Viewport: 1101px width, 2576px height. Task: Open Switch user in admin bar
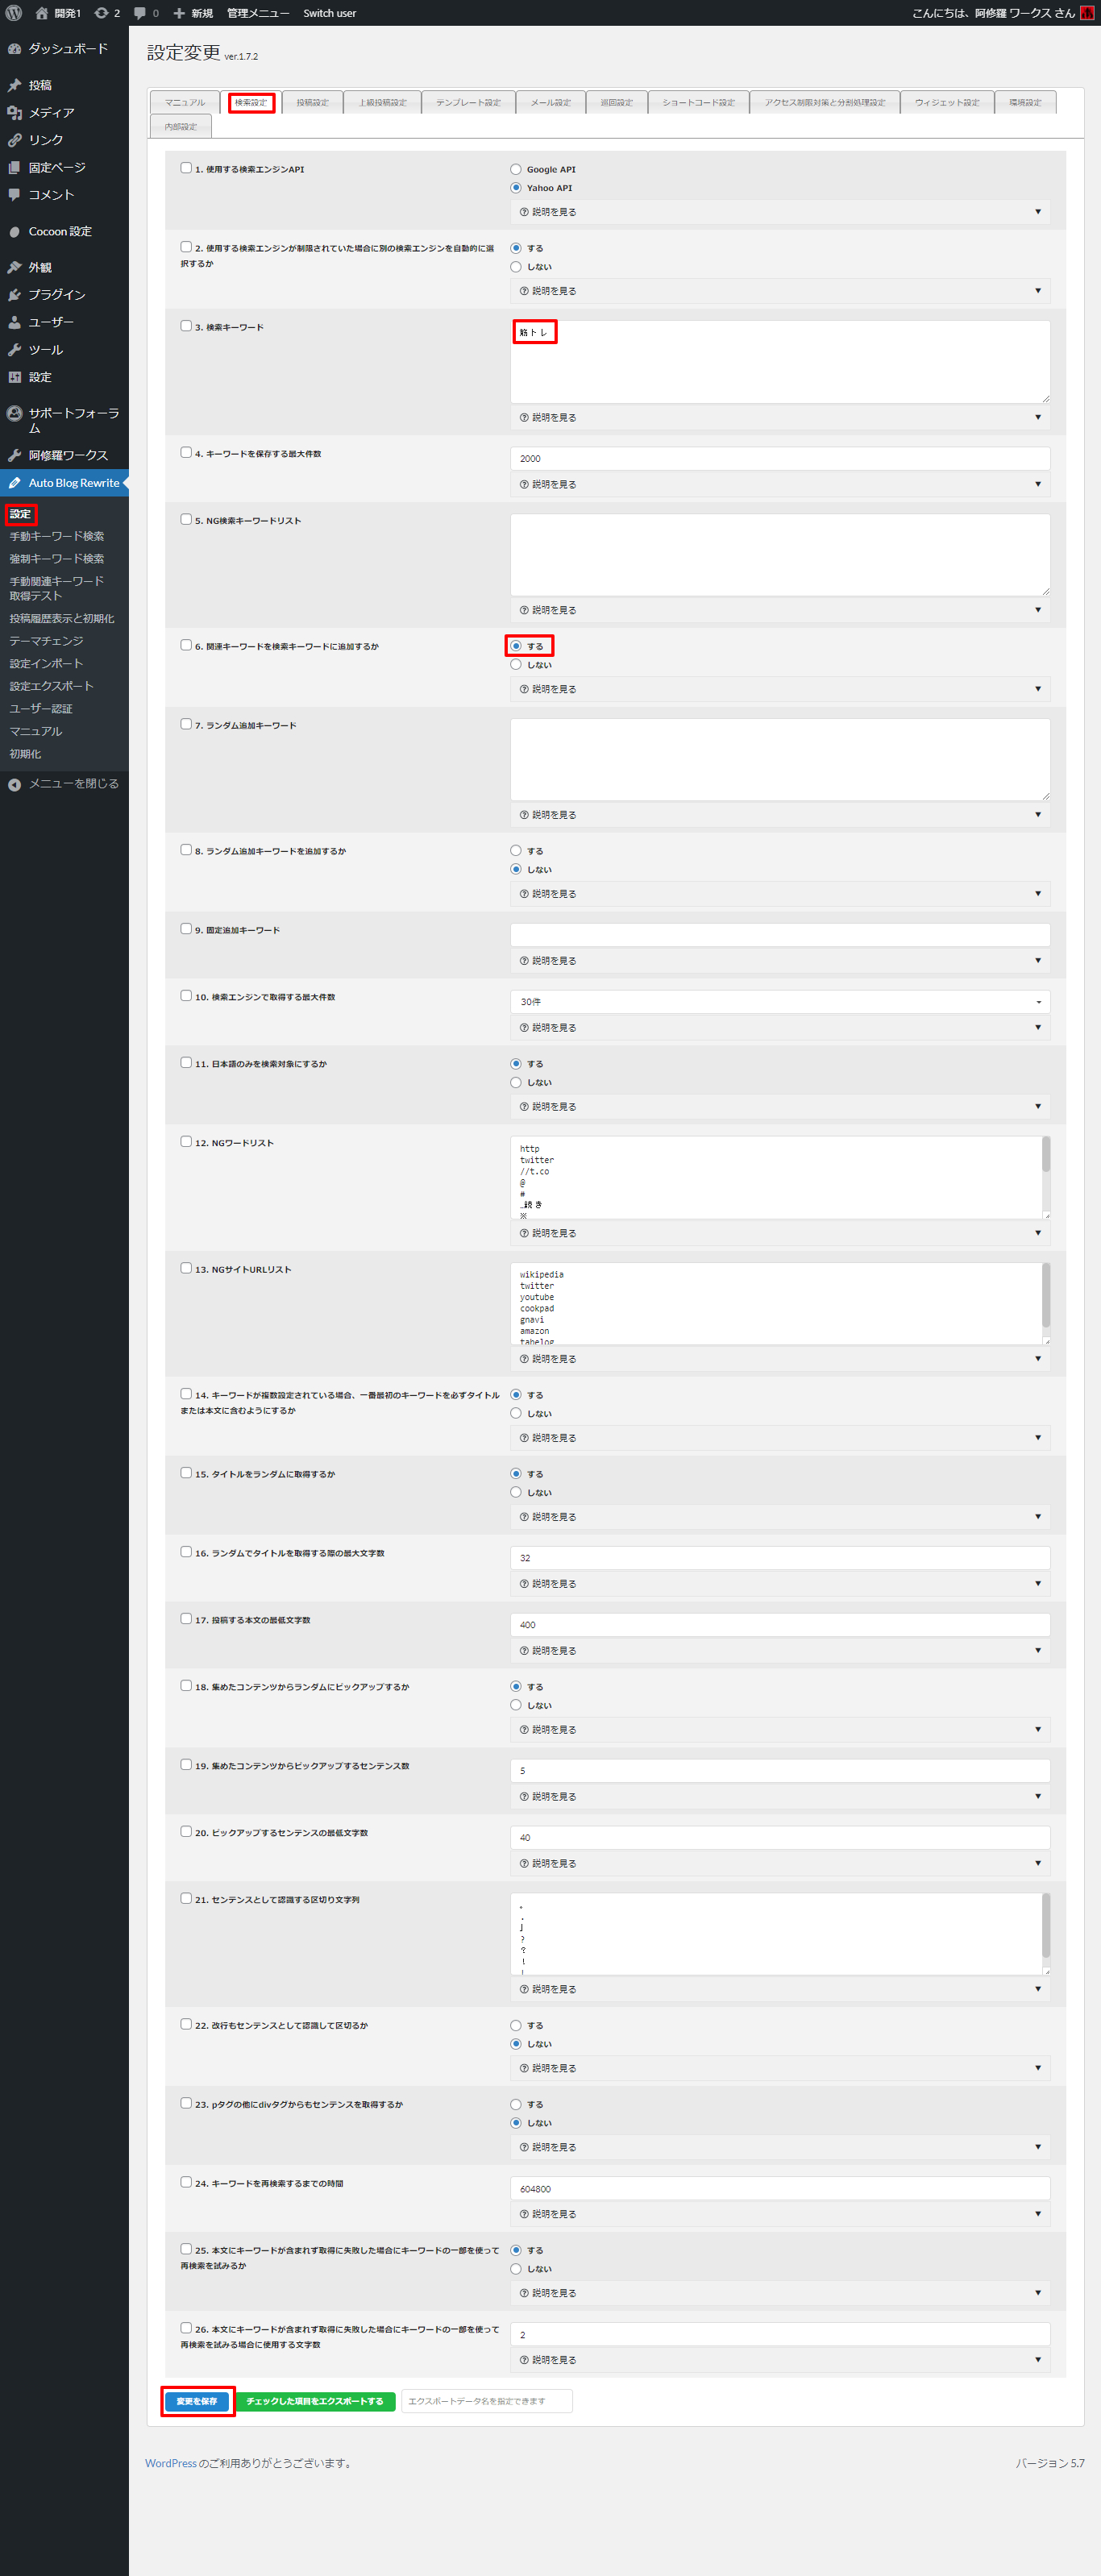tap(330, 13)
